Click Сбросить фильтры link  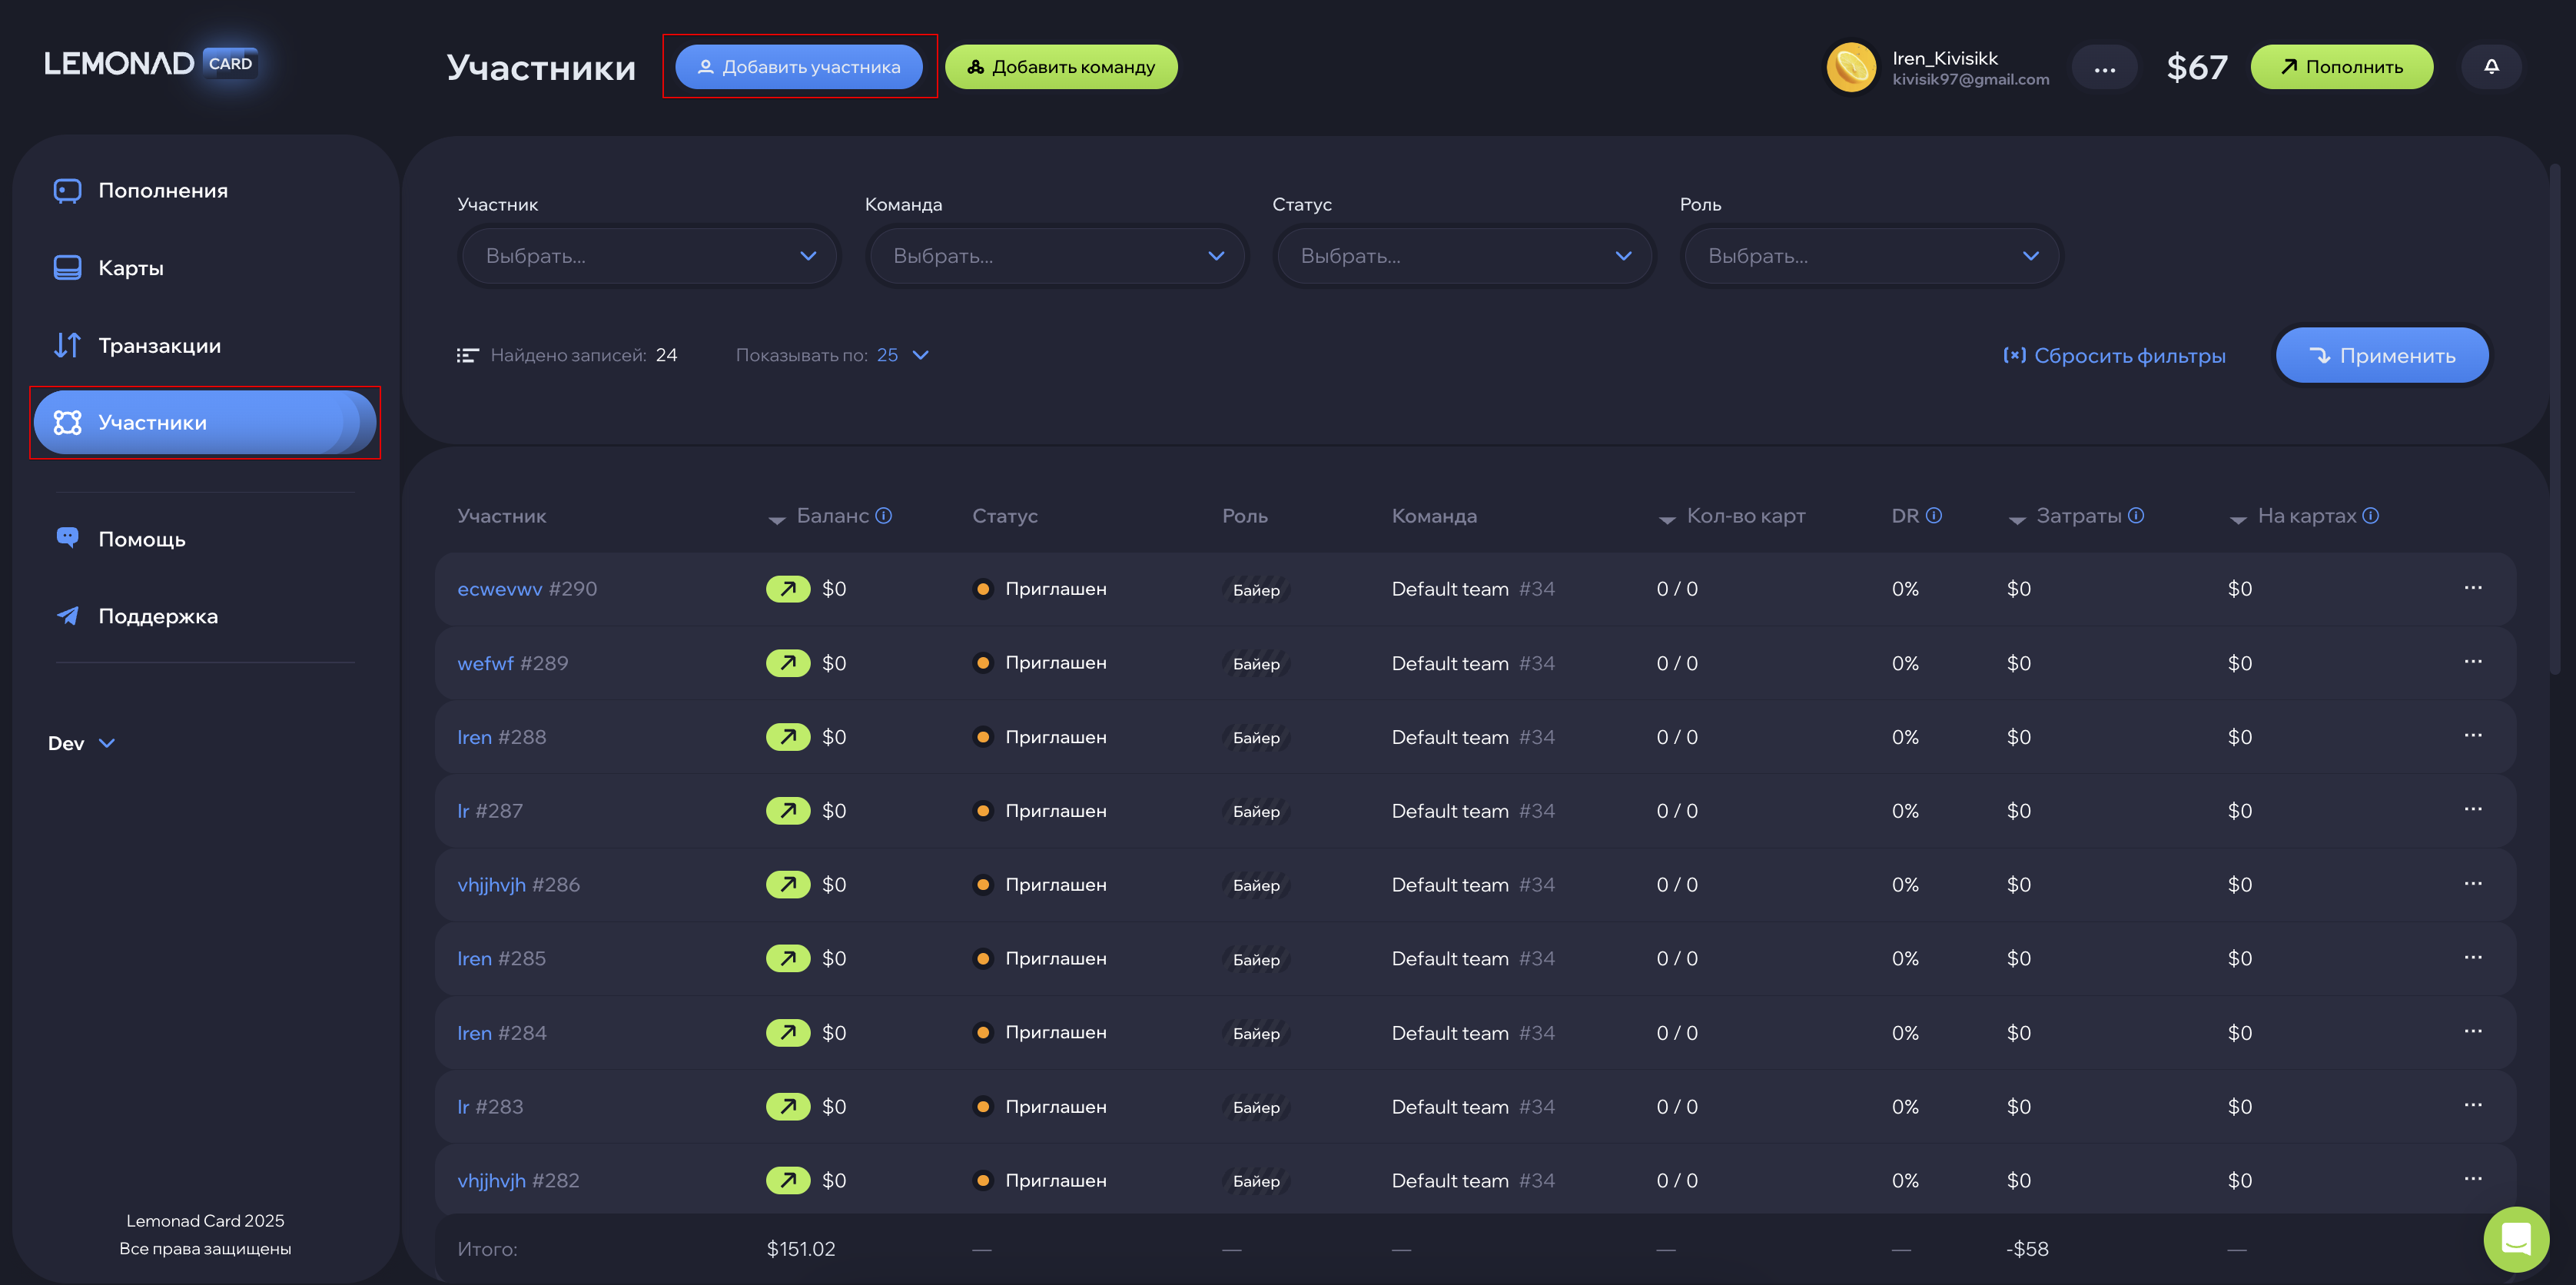pos(2114,356)
